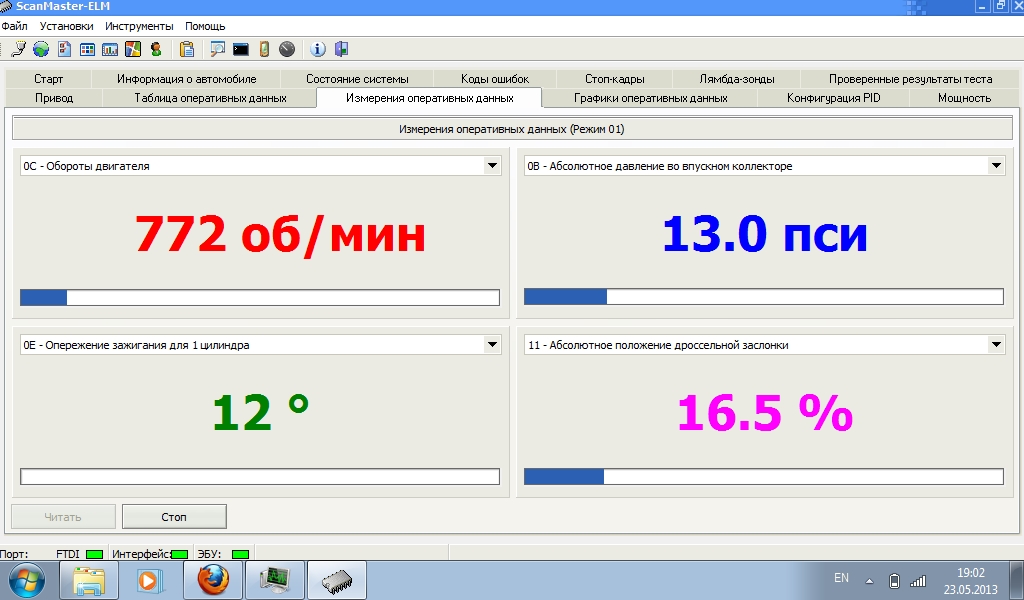Open the Инструменты menu
The image size is (1024, 600).
click(139, 25)
